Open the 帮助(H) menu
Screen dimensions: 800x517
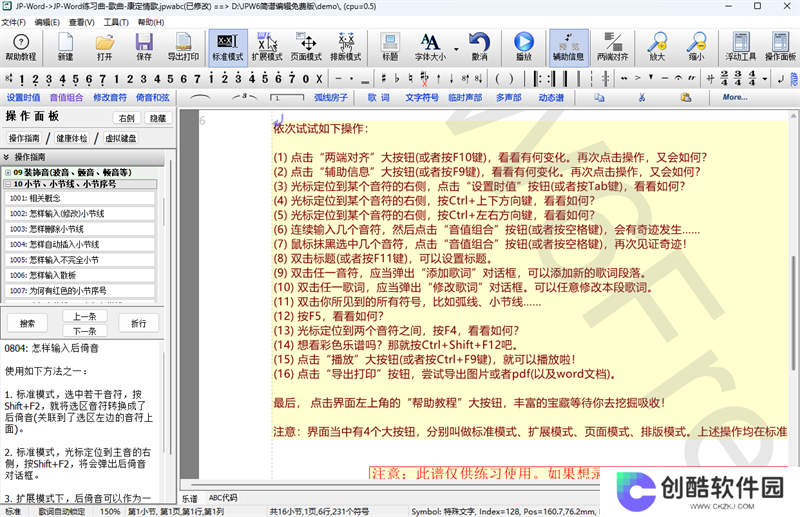[151, 22]
